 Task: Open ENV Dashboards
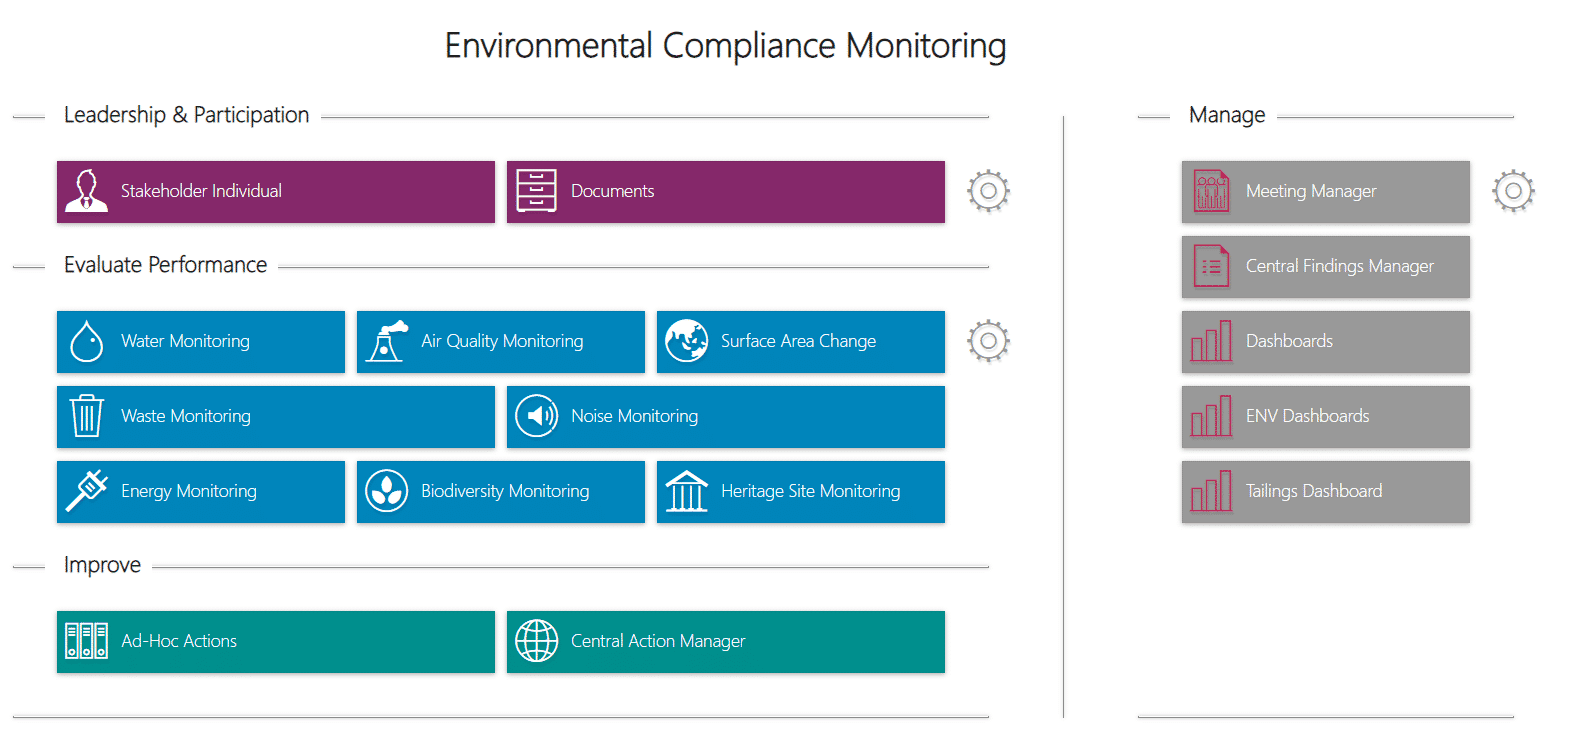click(x=1326, y=417)
